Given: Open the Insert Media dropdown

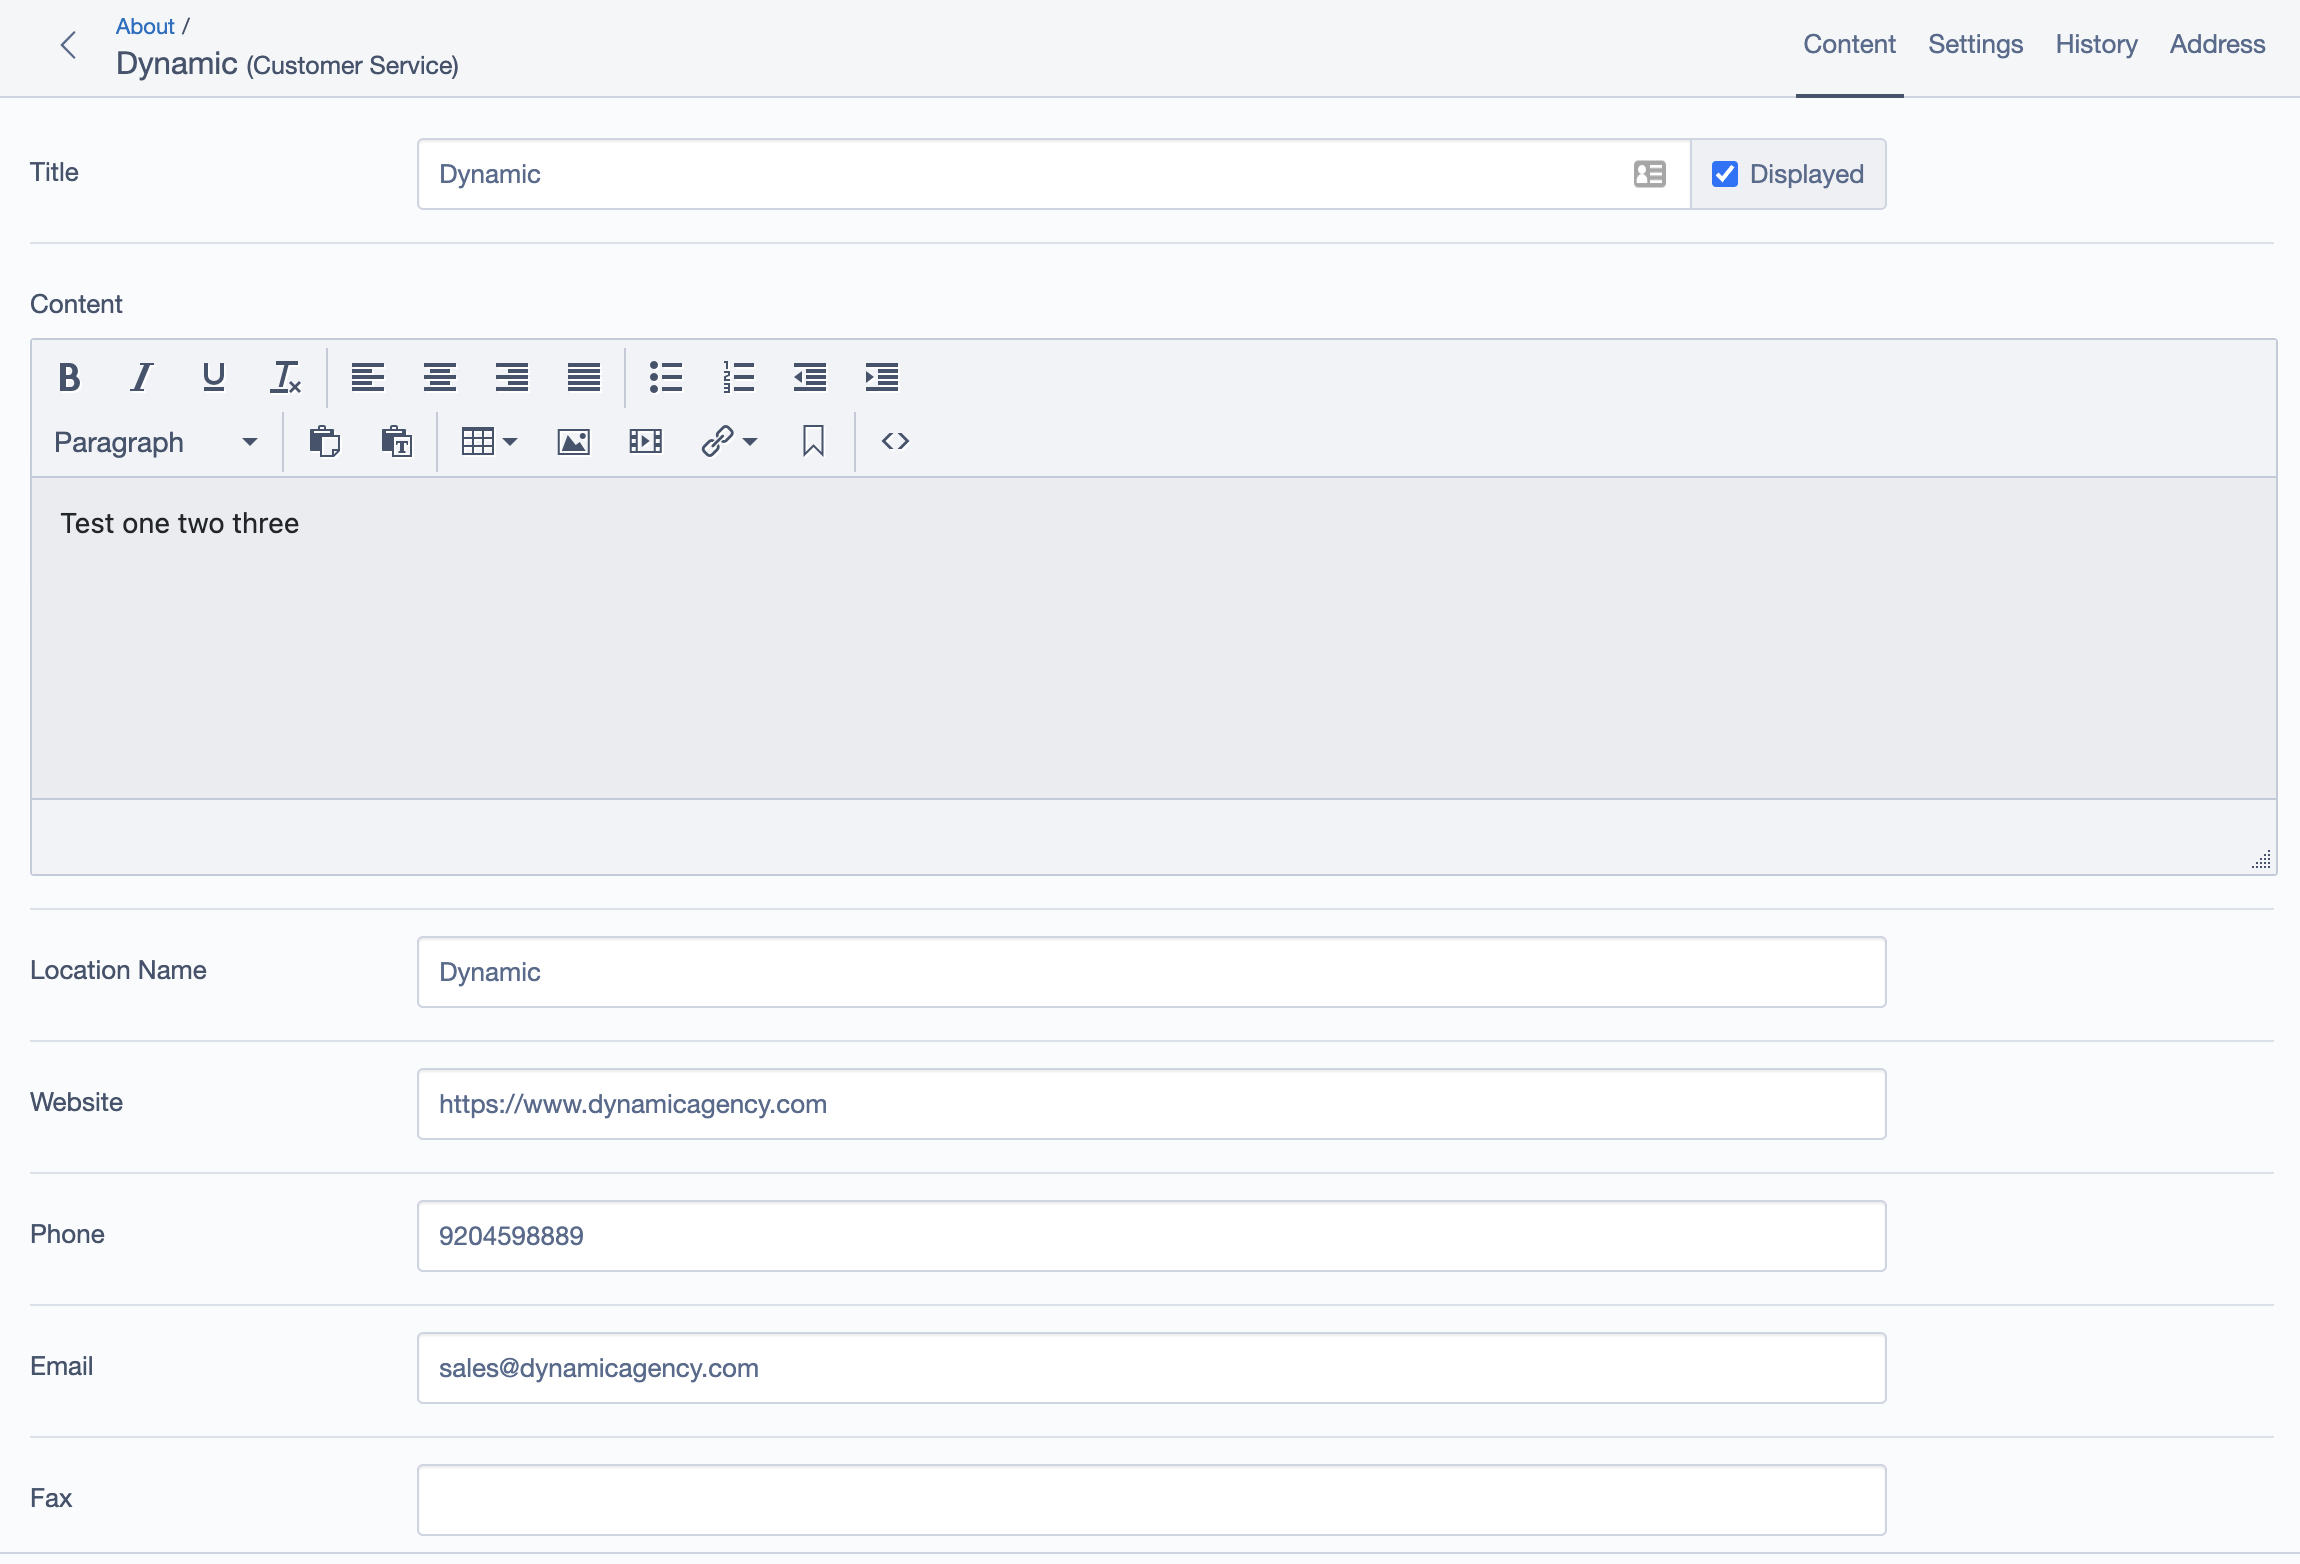Looking at the screenshot, I should tap(646, 442).
